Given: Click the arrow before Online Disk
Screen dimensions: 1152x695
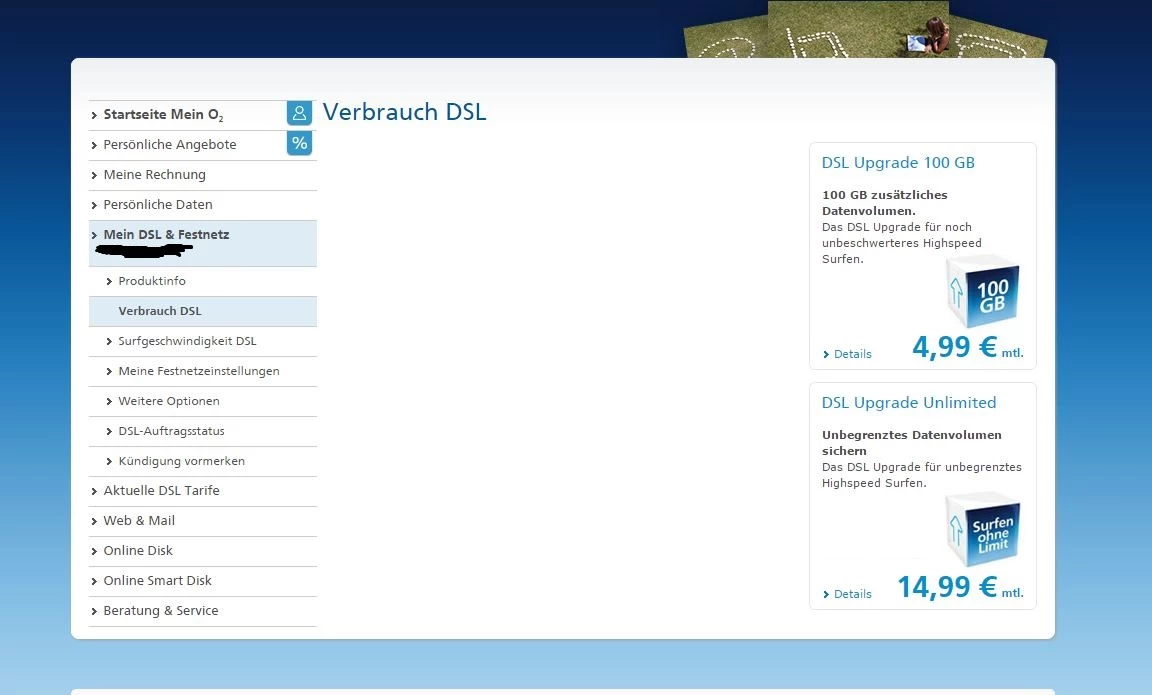Looking at the screenshot, I should pyautogui.click(x=94, y=552).
